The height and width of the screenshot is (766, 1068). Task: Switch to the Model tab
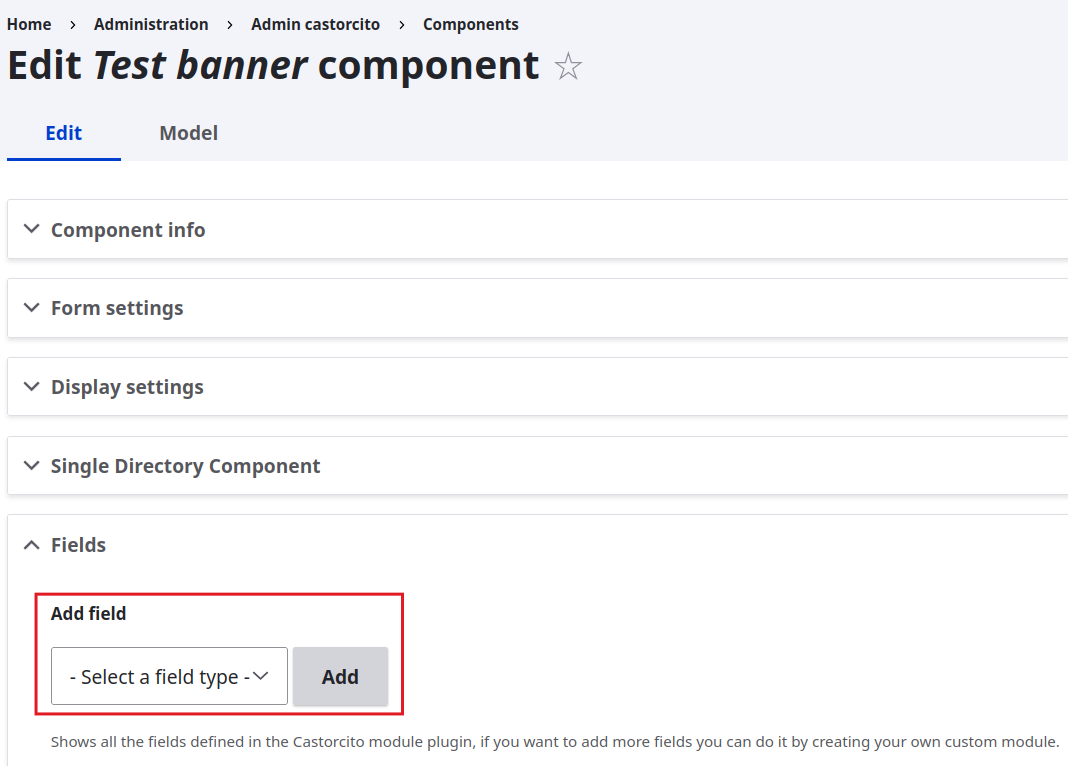pos(188,133)
